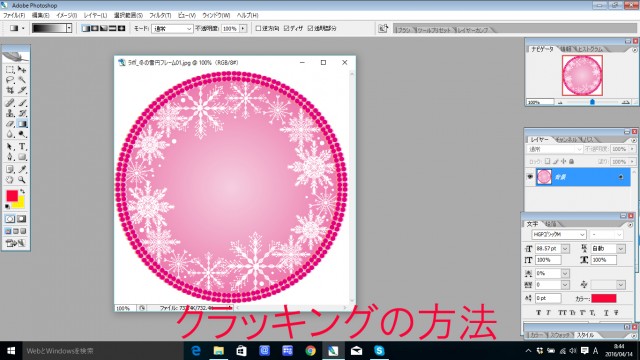Switch to the チャンネル tab in layers panel
The height and width of the screenshot is (360, 640).
(x=567, y=140)
